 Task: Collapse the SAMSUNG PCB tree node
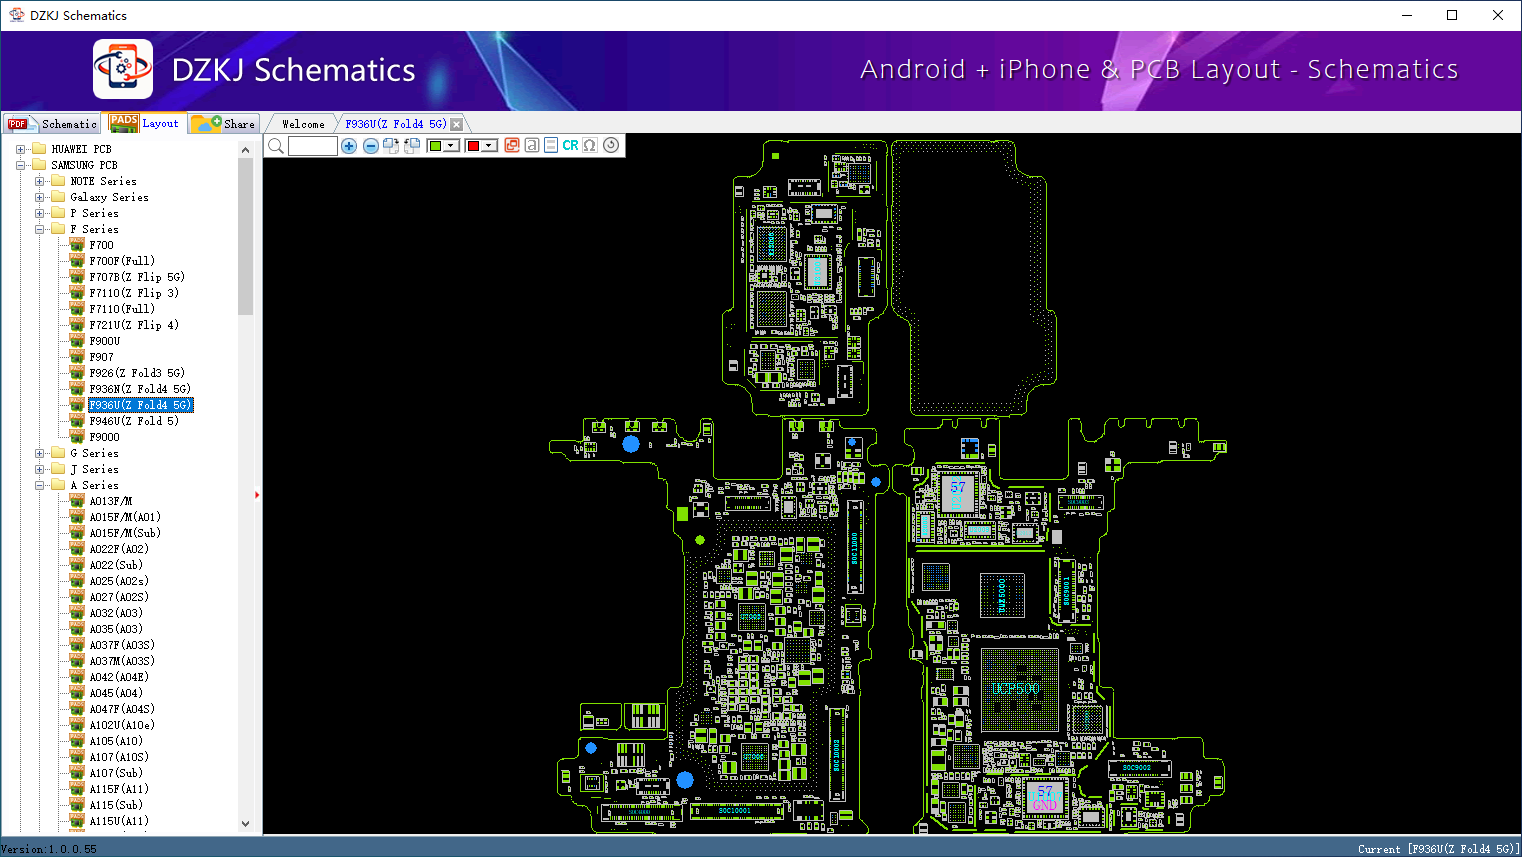pos(20,165)
